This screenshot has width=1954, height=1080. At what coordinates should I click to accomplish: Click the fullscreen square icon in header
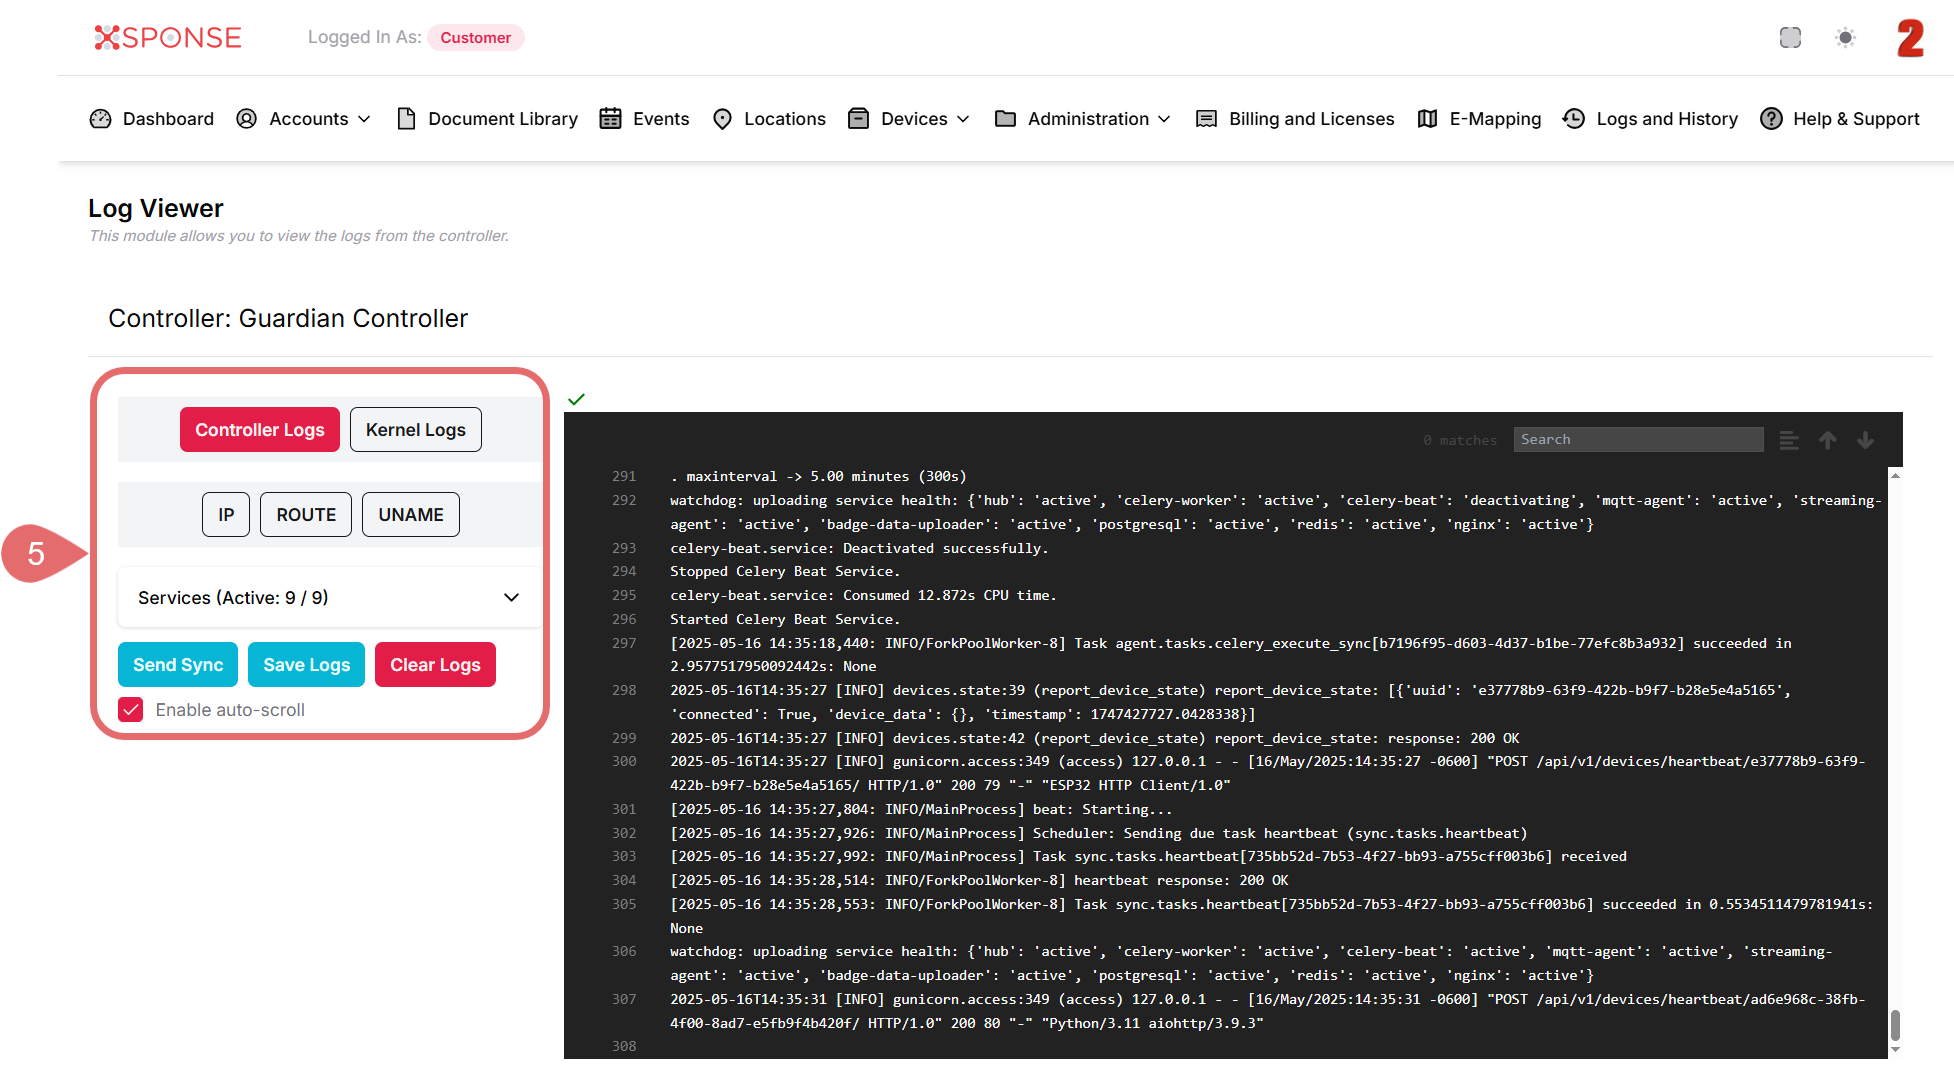click(1790, 38)
